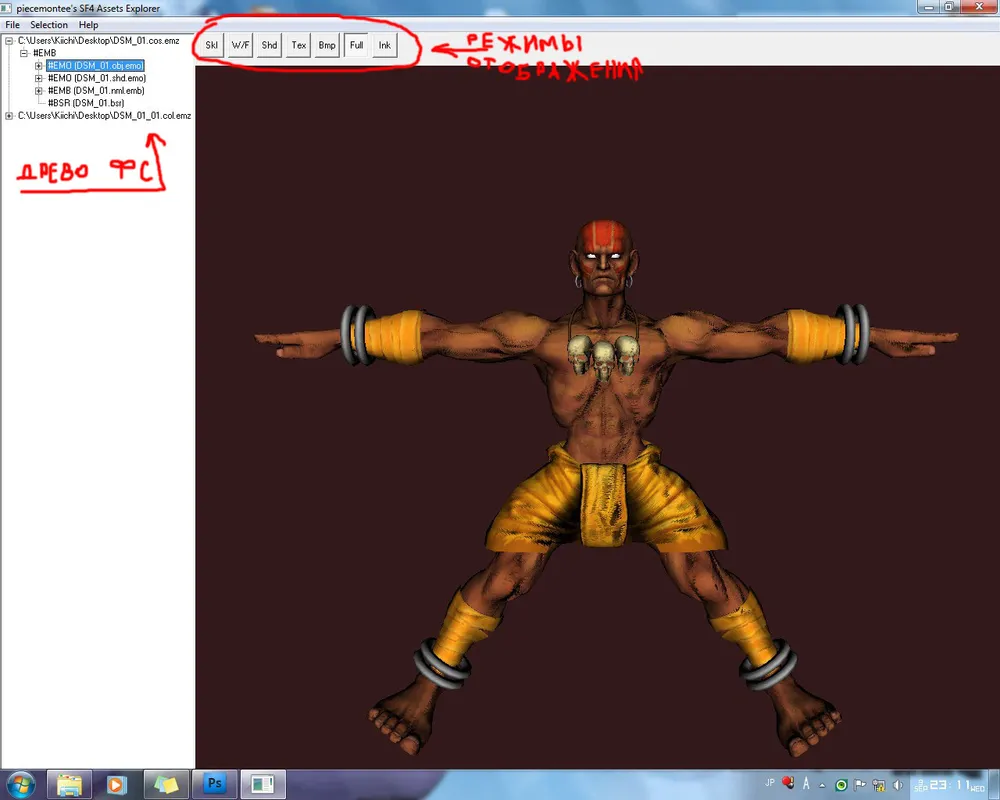Open the Selection menu

pos(48,25)
